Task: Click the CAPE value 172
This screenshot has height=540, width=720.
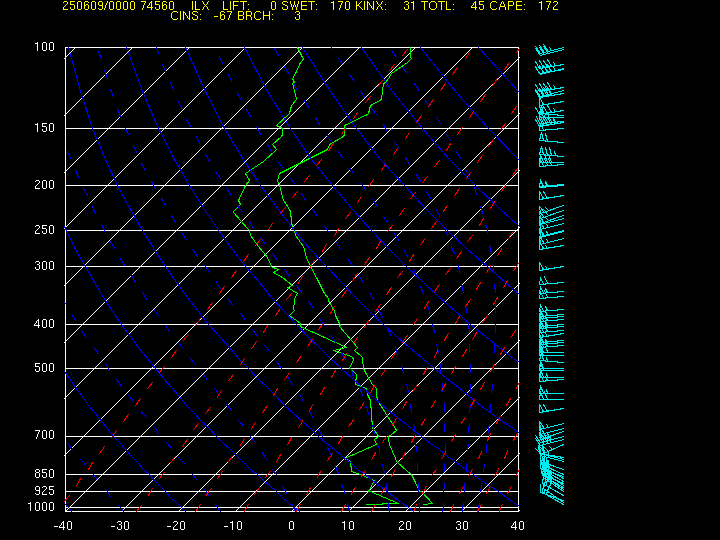Action: point(549,6)
